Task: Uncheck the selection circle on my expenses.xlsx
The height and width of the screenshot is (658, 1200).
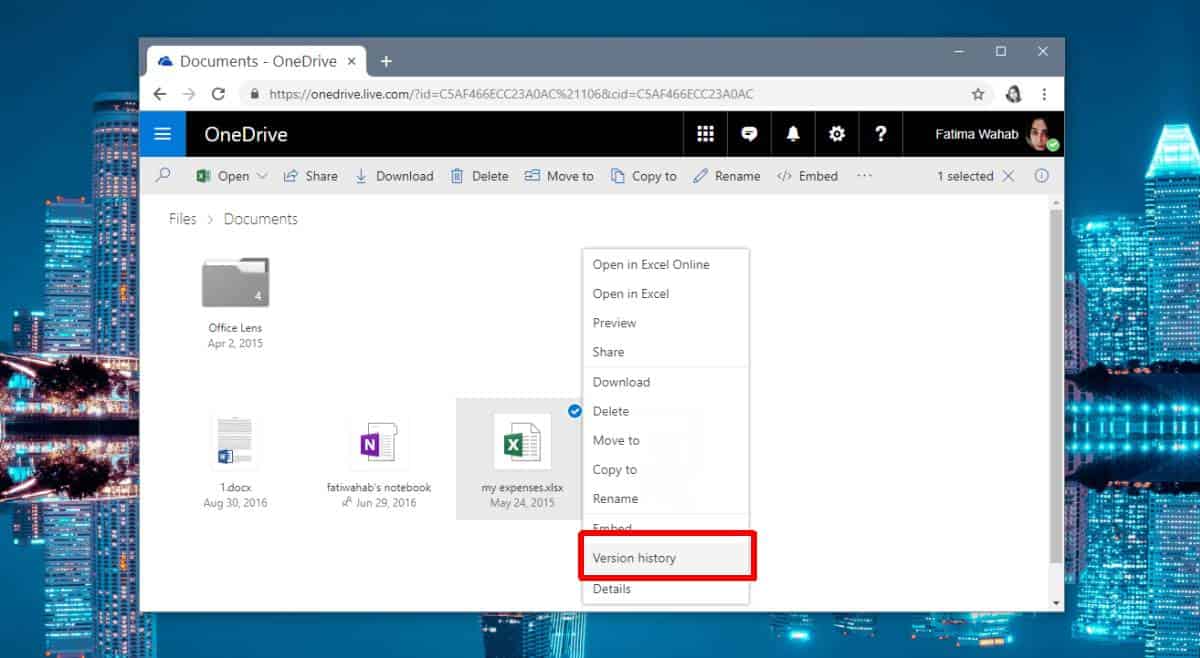Action: click(574, 410)
